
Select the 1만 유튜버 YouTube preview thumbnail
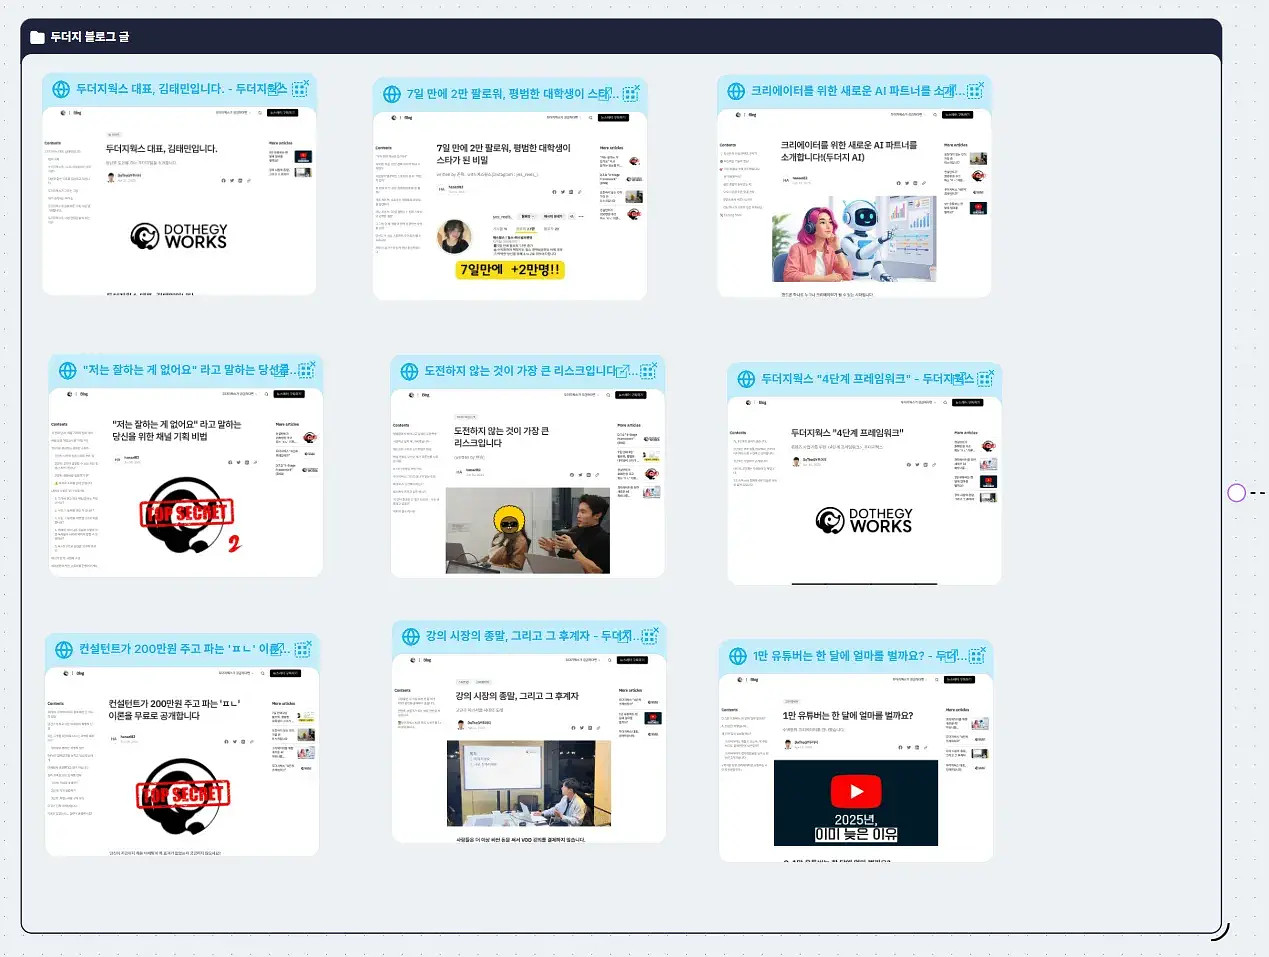856,803
